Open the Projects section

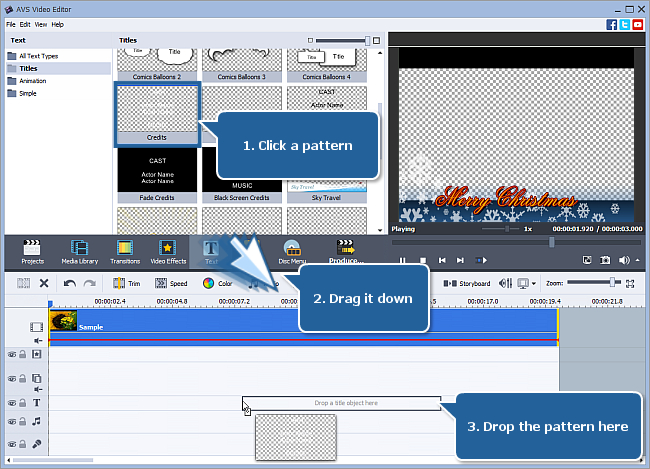[32, 252]
